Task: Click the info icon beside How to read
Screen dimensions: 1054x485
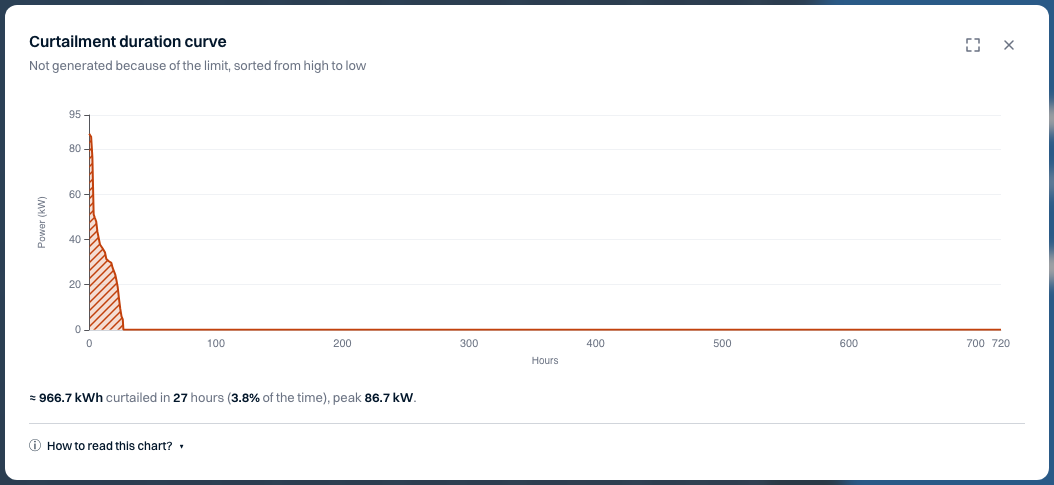Action: click(35, 445)
